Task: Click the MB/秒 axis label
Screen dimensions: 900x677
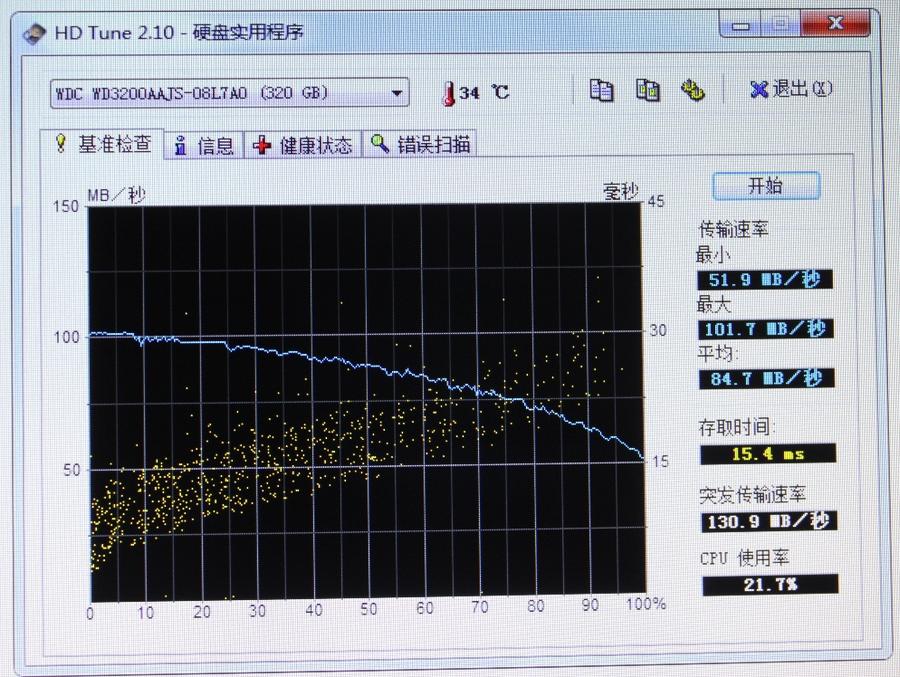Action: 117,195
